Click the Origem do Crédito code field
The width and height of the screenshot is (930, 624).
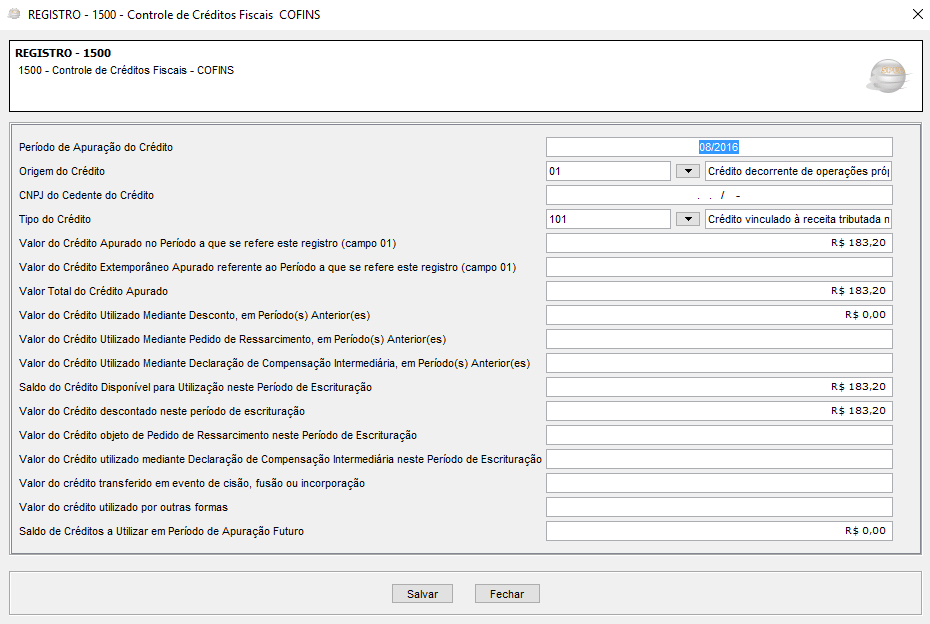(608, 171)
